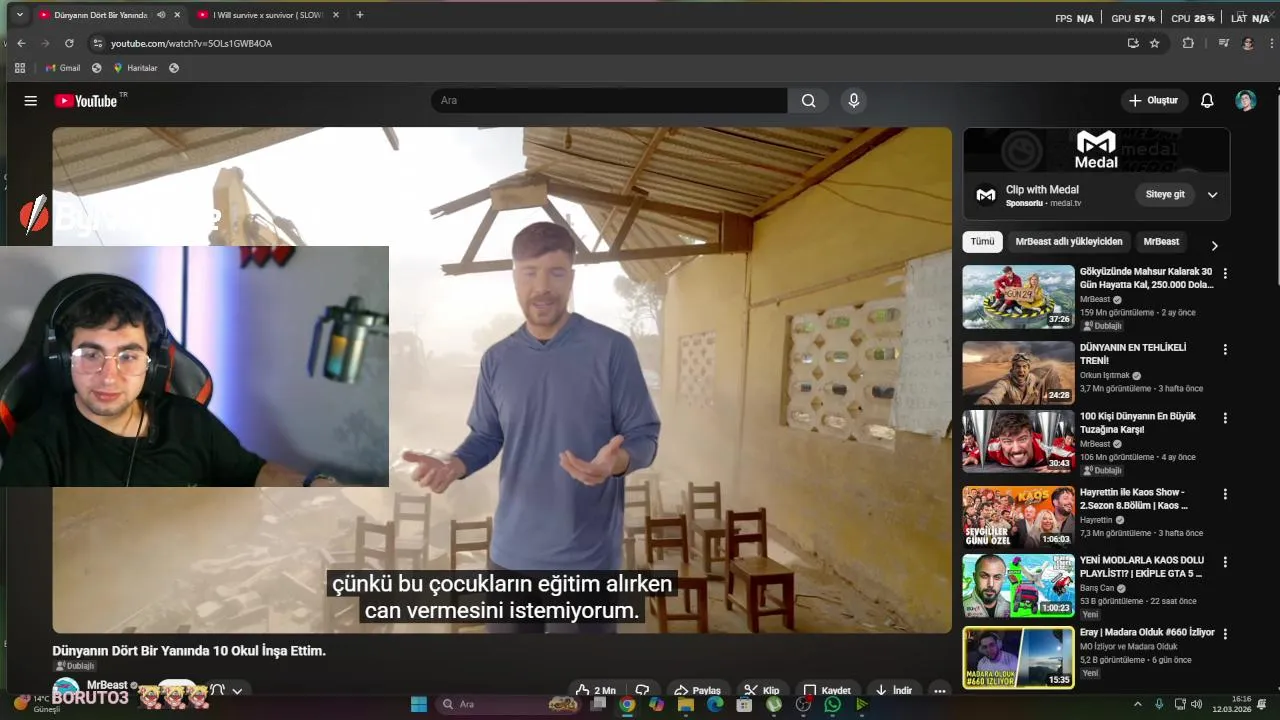
Task: Reload the page with the refresh icon
Action: coord(69,43)
